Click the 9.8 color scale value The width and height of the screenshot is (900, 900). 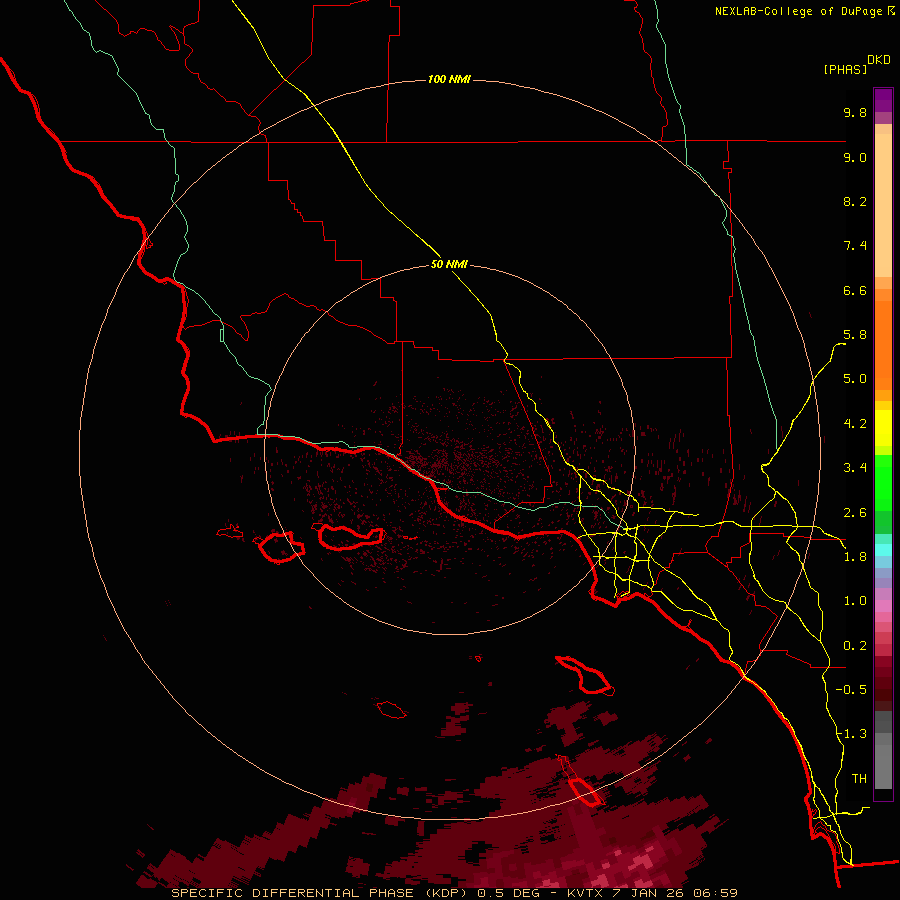coord(855,112)
